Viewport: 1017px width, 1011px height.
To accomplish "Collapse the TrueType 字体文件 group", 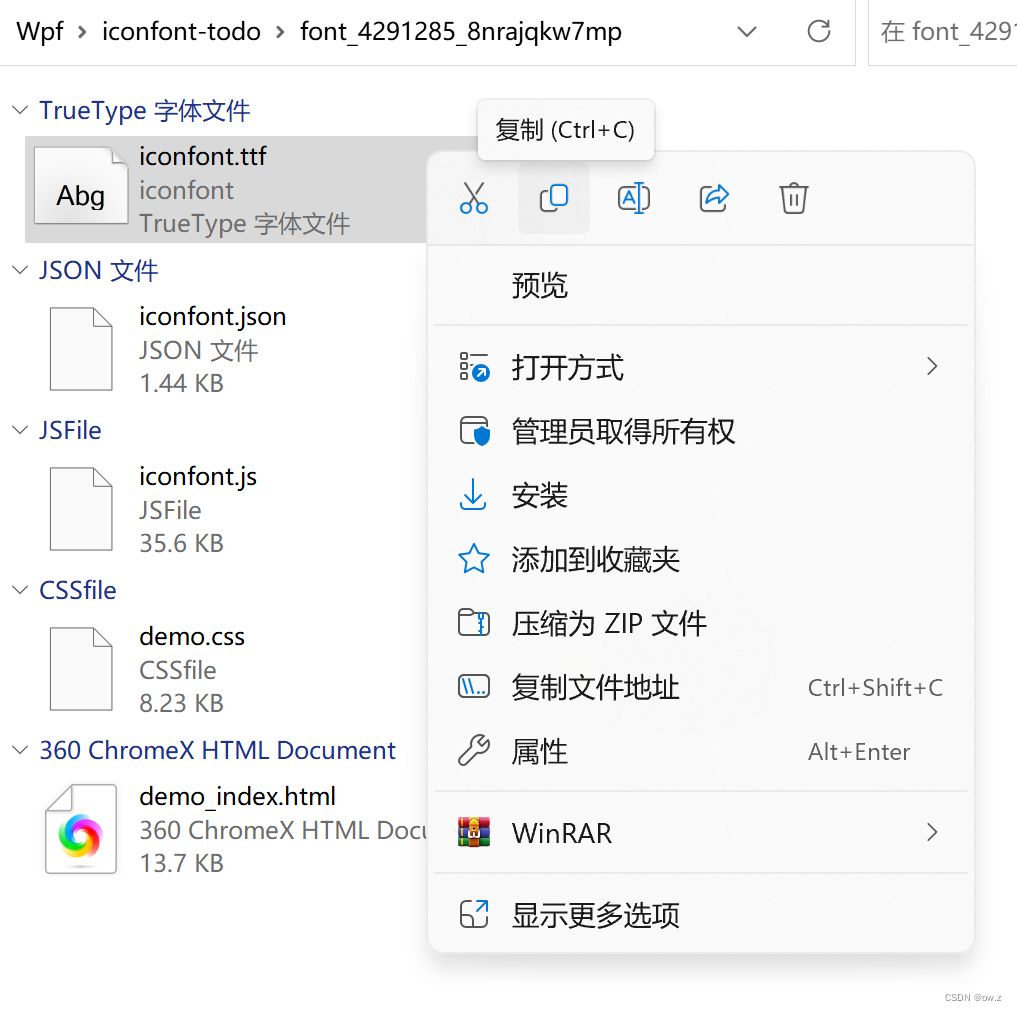I will pos(20,110).
